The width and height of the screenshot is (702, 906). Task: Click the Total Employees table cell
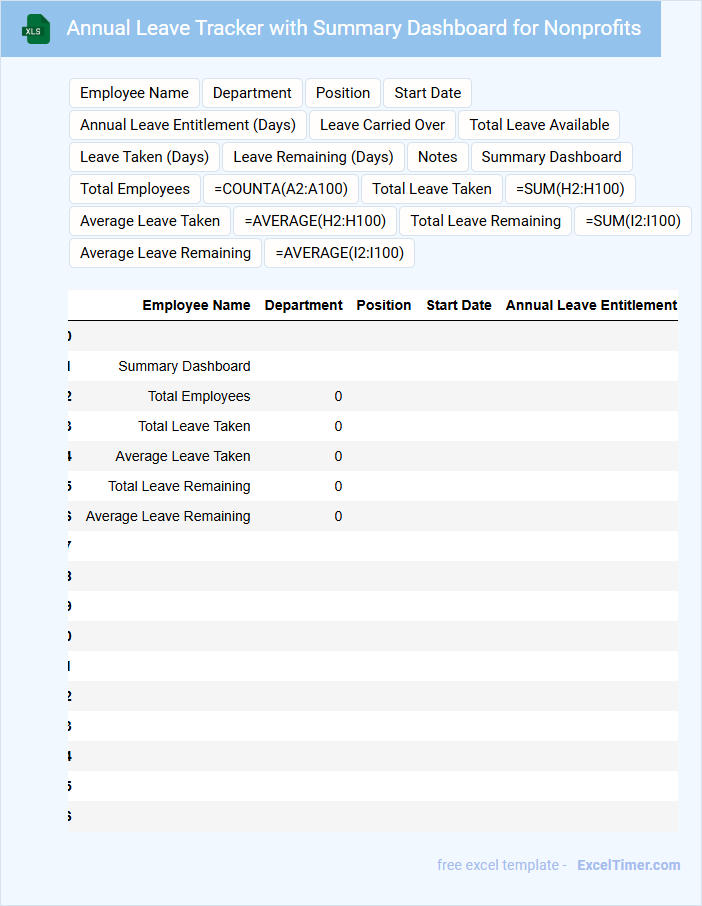pos(199,396)
